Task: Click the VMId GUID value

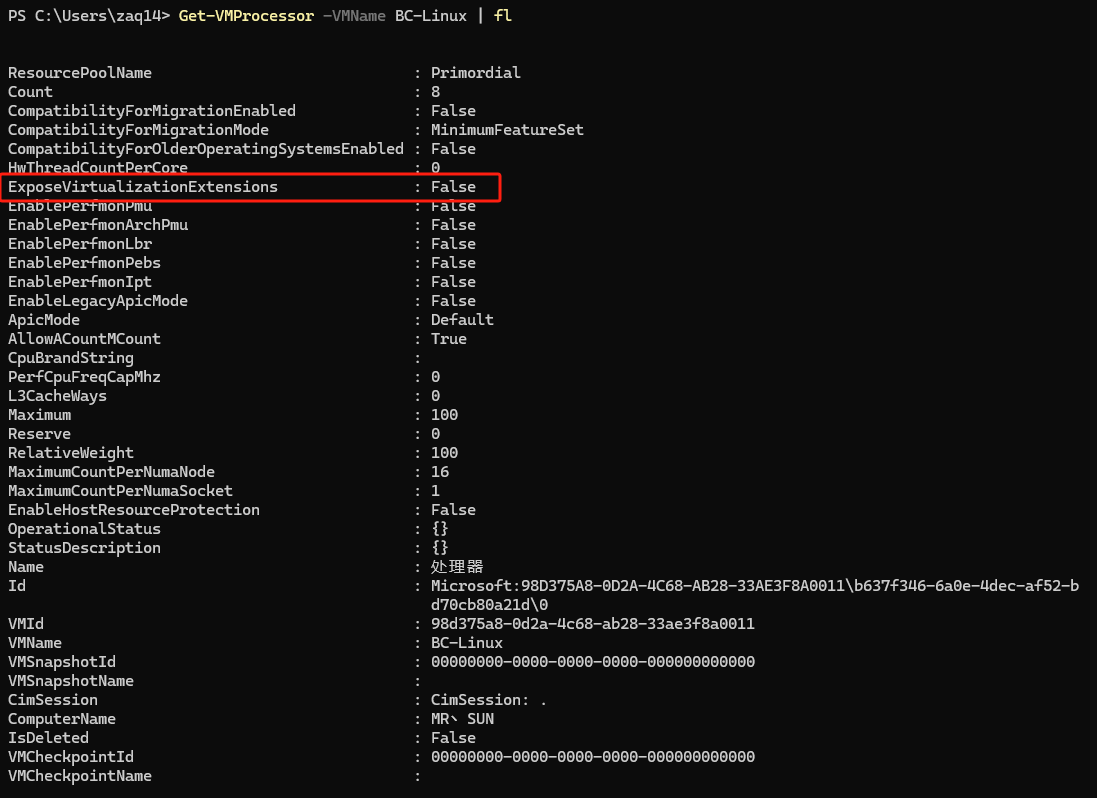Action: 593,624
